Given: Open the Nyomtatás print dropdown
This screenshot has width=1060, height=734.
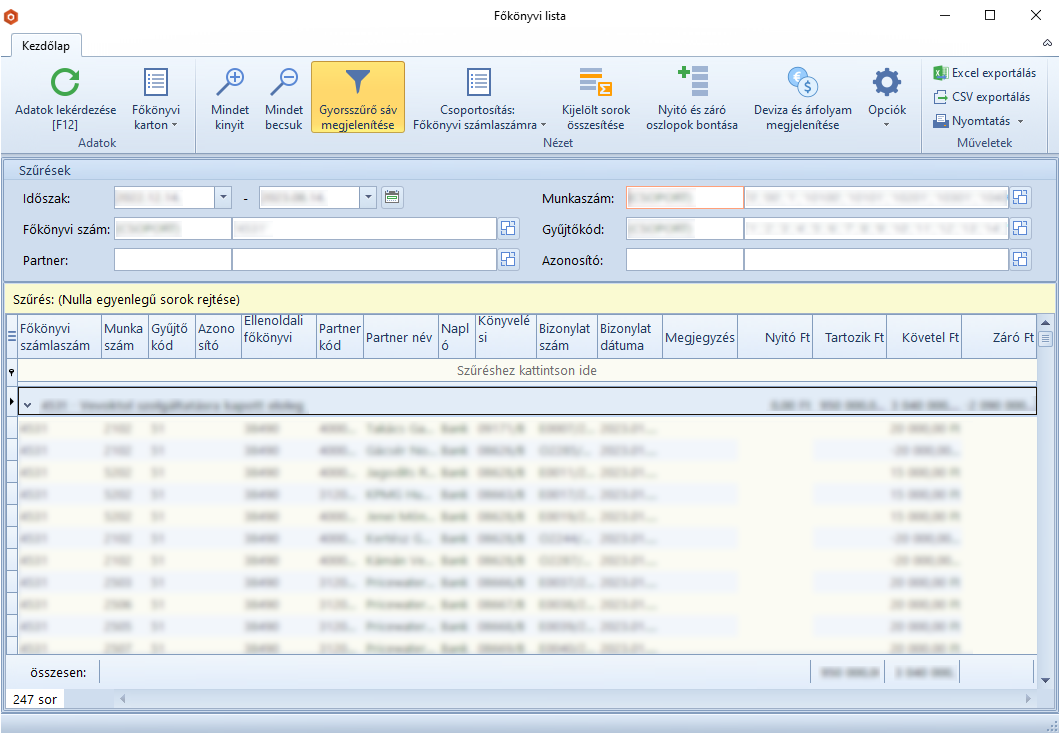Looking at the screenshot, I should (979, 121).
